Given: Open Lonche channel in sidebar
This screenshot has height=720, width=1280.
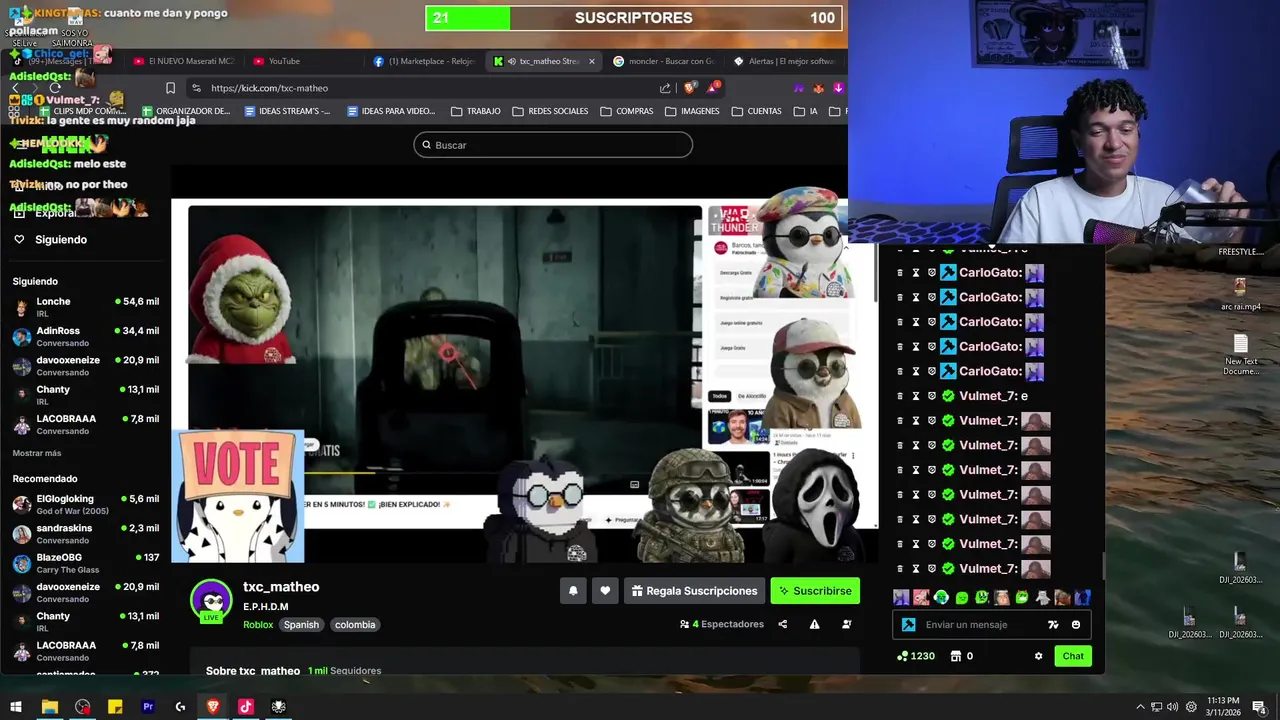Looking at the screenshot, I should tap(85, 307).
